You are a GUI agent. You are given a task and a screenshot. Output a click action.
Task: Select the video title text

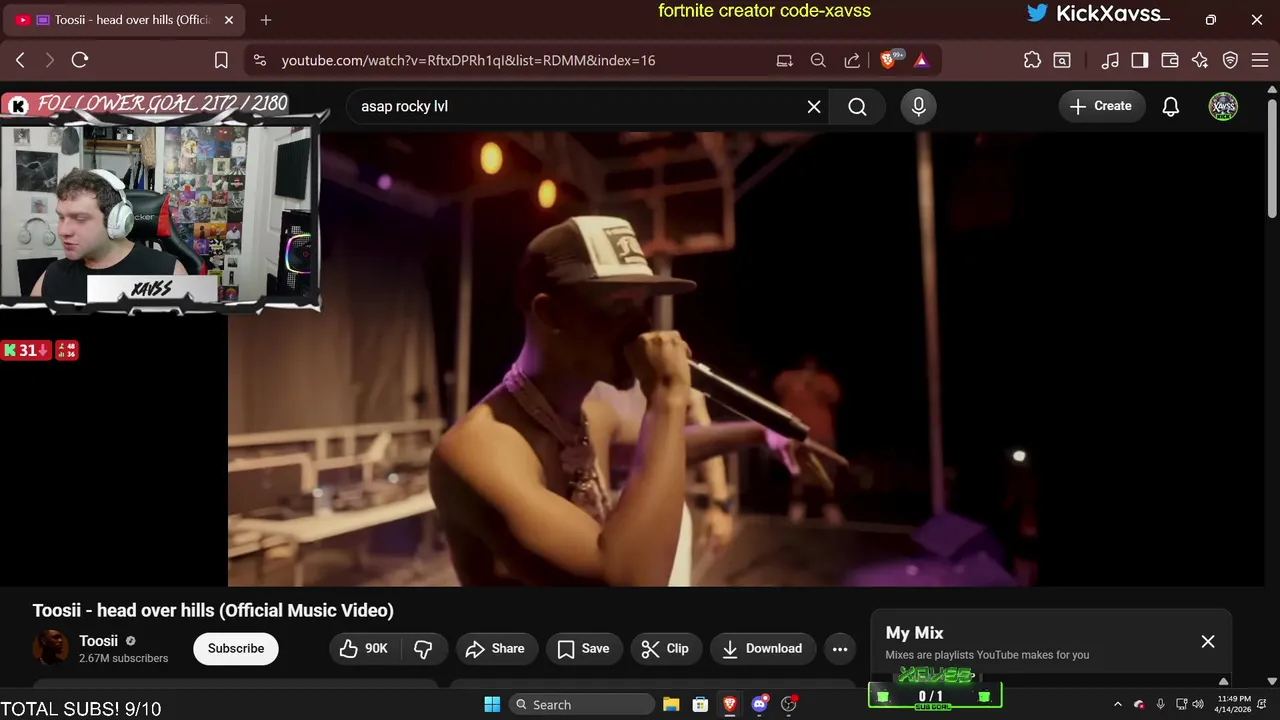(213, 610)
